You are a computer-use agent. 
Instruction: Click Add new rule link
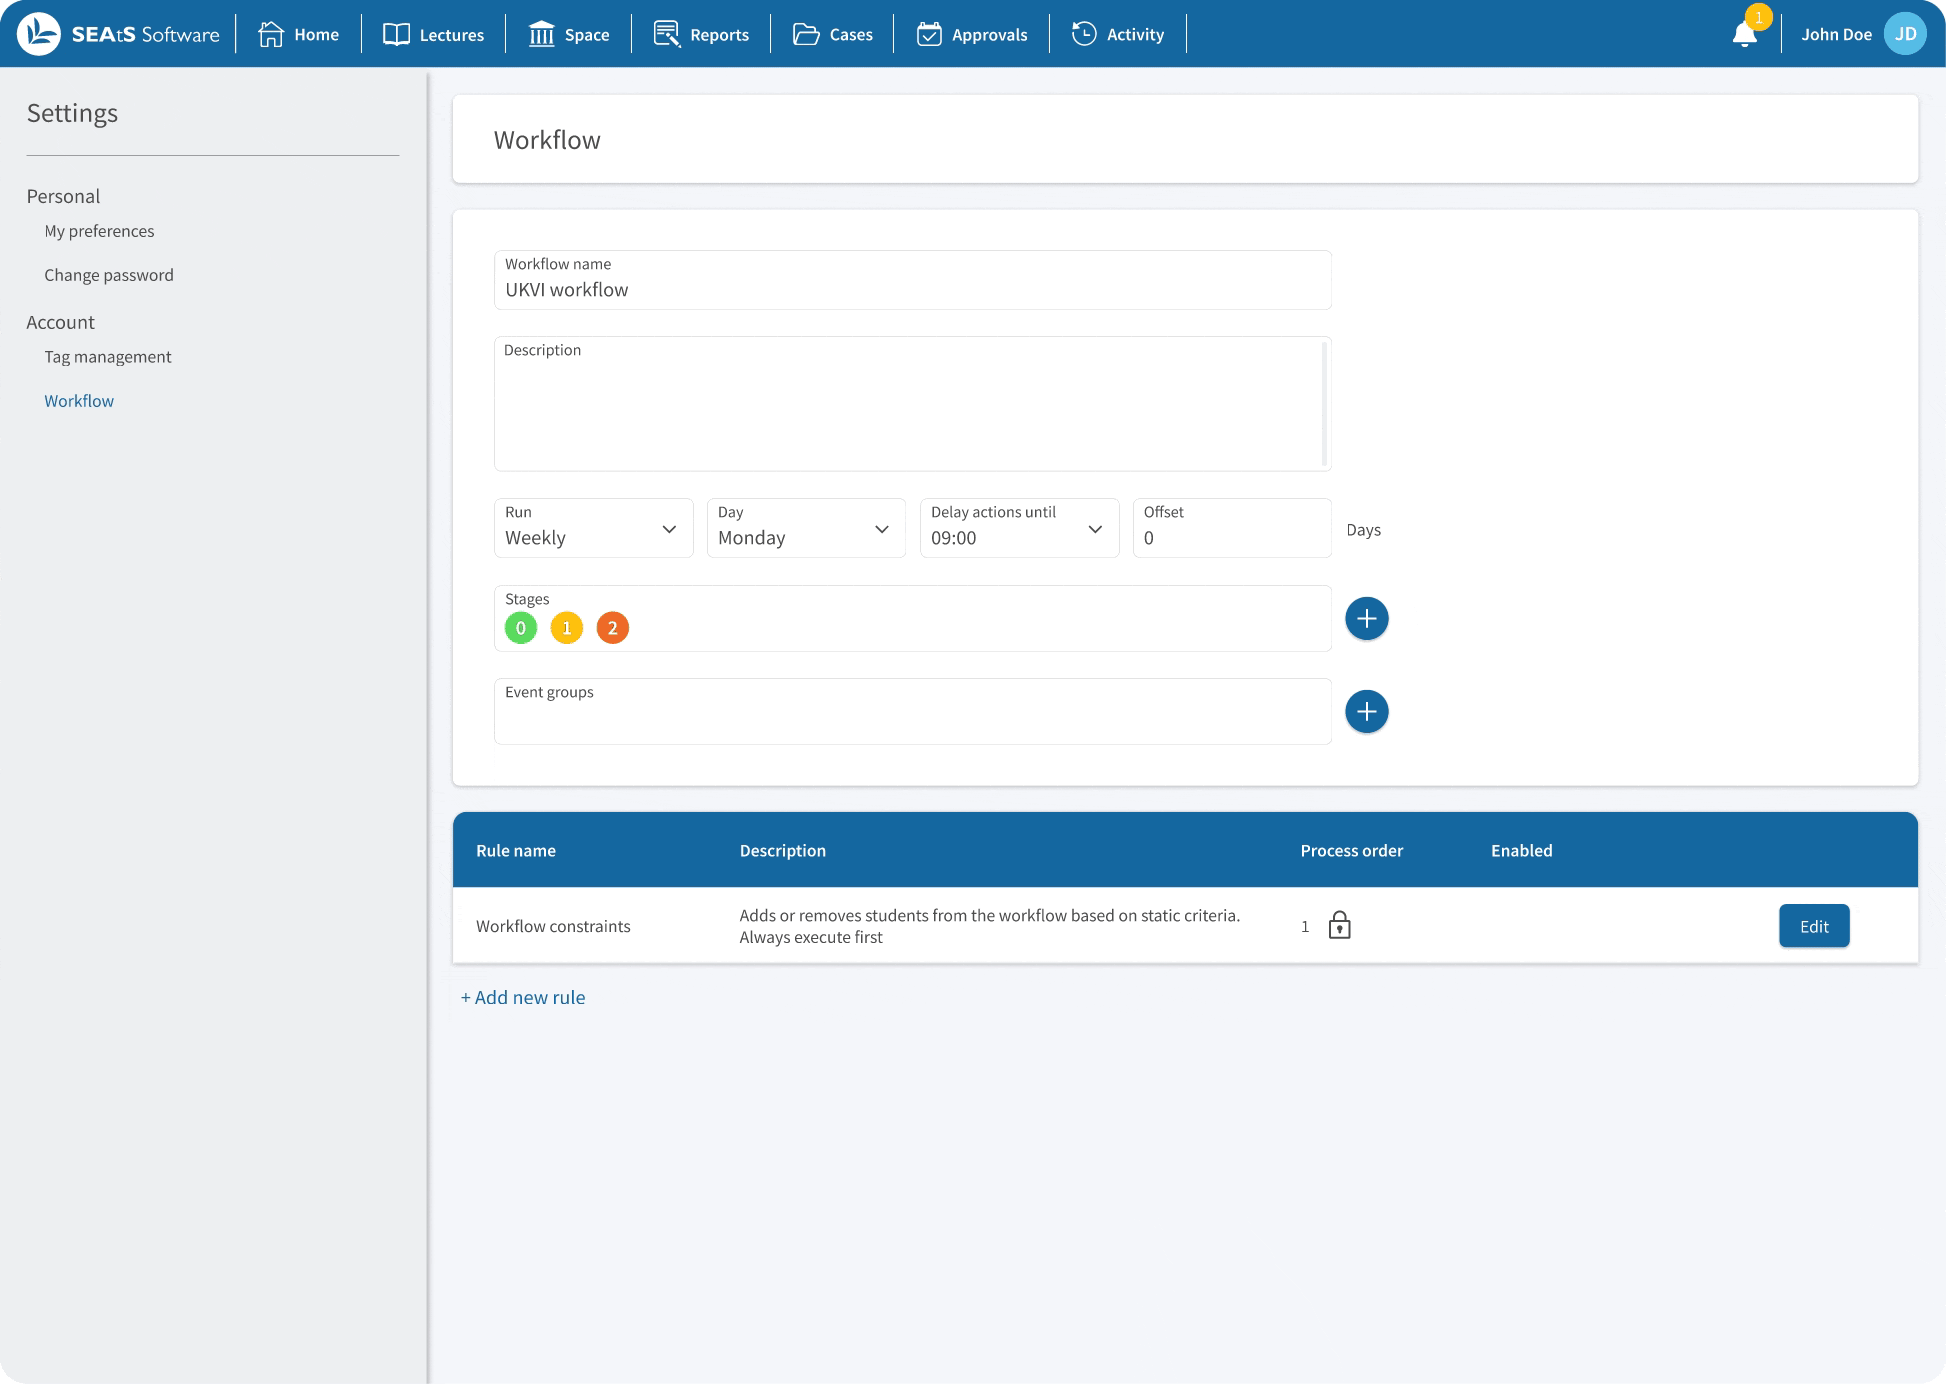[523, 998]
